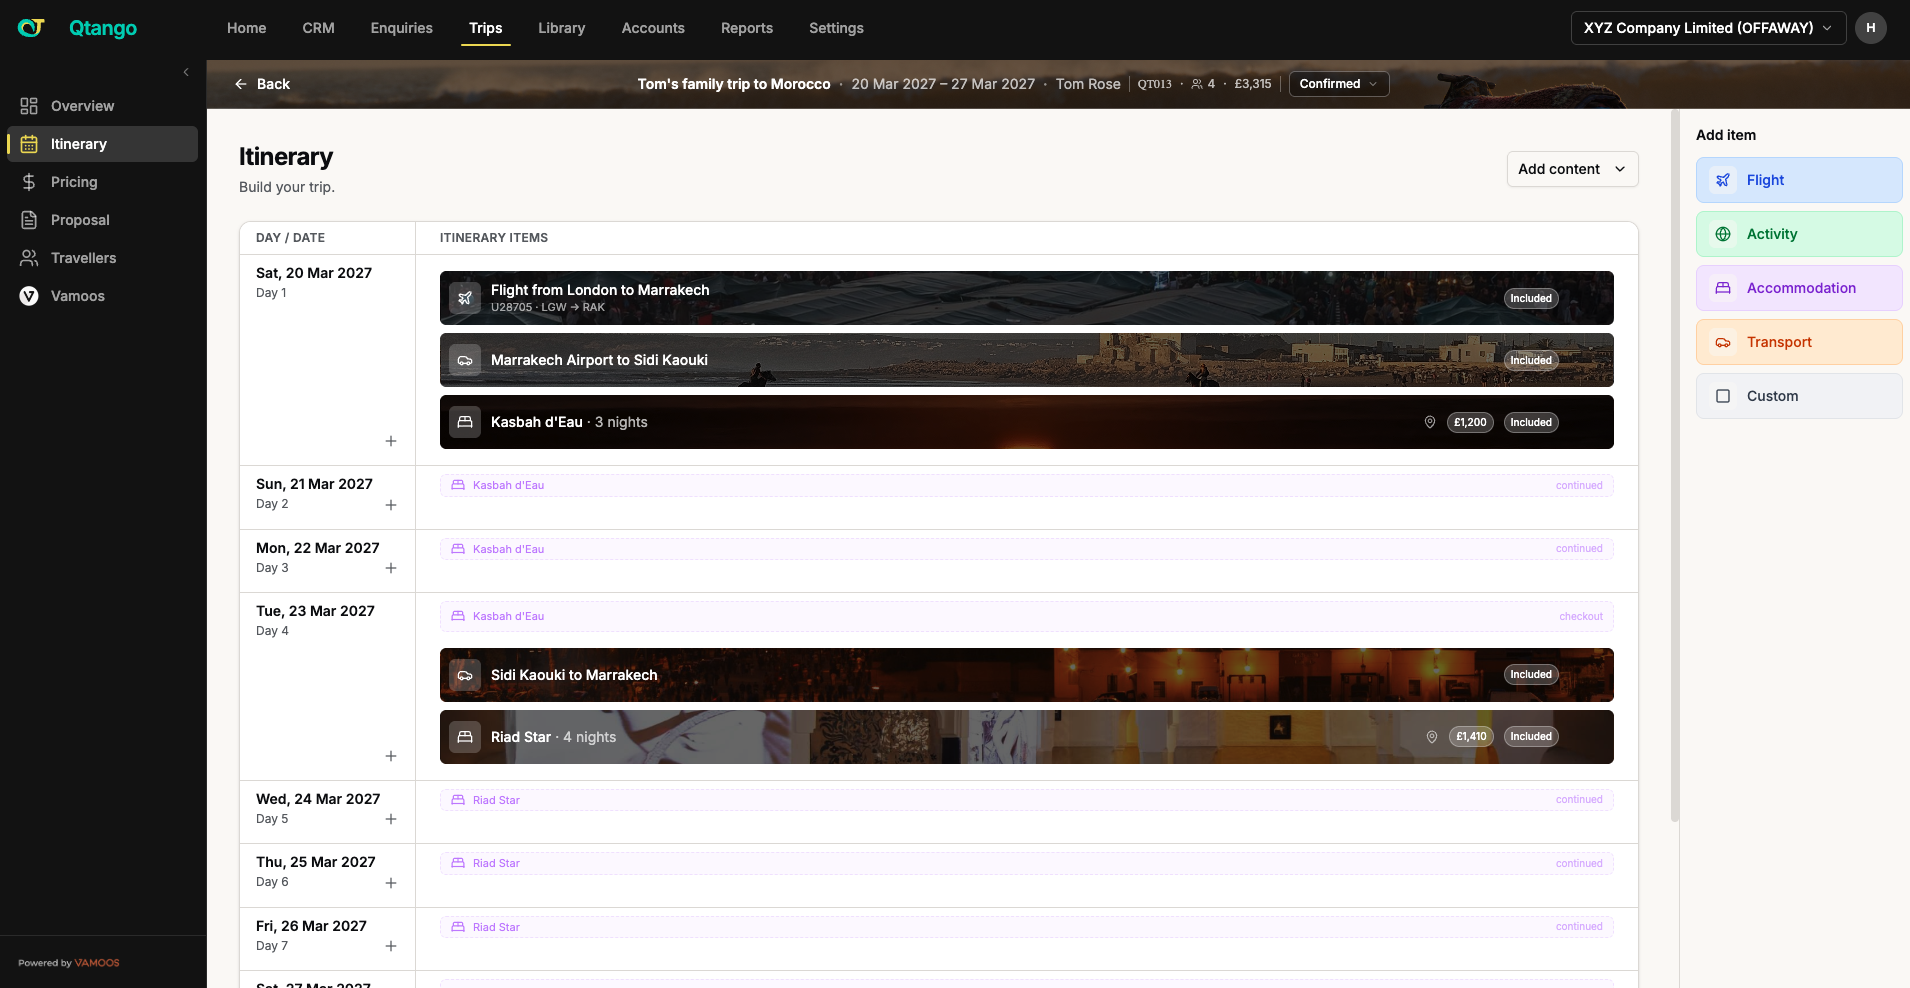Click the plus icon for Day 4

[391, 756]
